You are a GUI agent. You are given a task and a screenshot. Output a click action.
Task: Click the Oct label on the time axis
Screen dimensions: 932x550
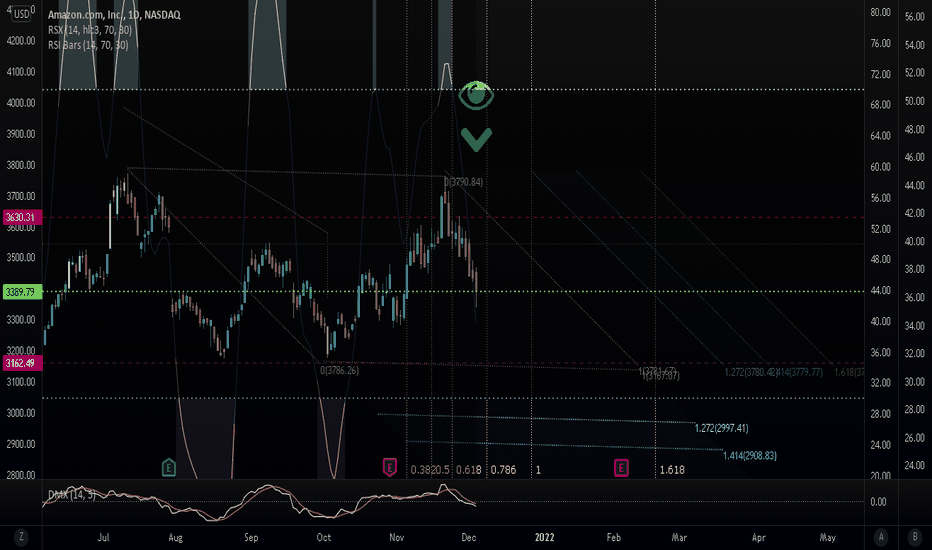click(x=324, y=538)
